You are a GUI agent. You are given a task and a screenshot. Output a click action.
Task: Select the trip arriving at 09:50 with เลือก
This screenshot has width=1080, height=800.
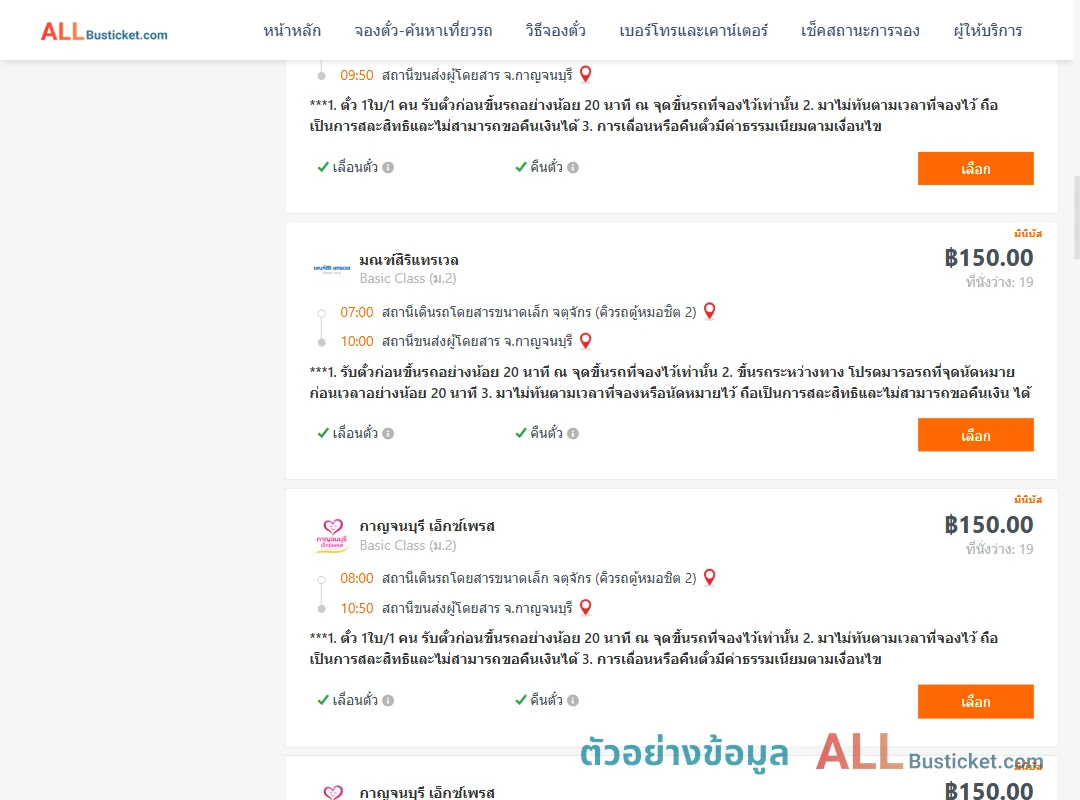pyautogui.click(x=975, y=169)
